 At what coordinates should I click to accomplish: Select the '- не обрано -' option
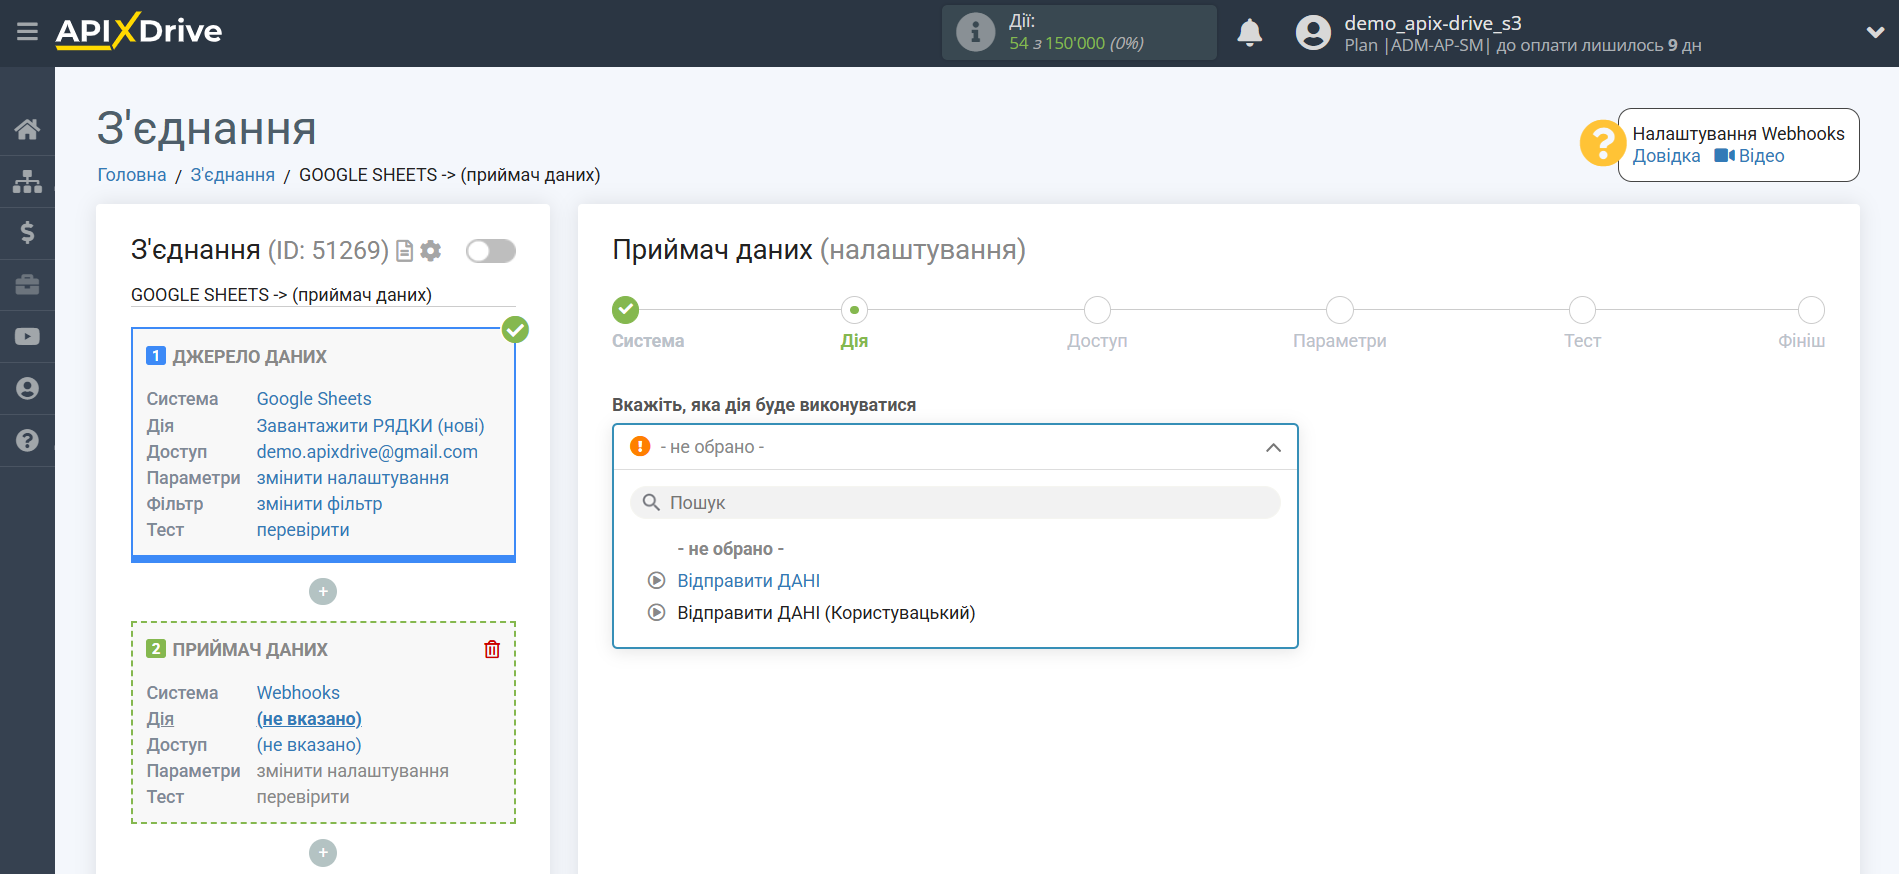[x=730, y=549]
